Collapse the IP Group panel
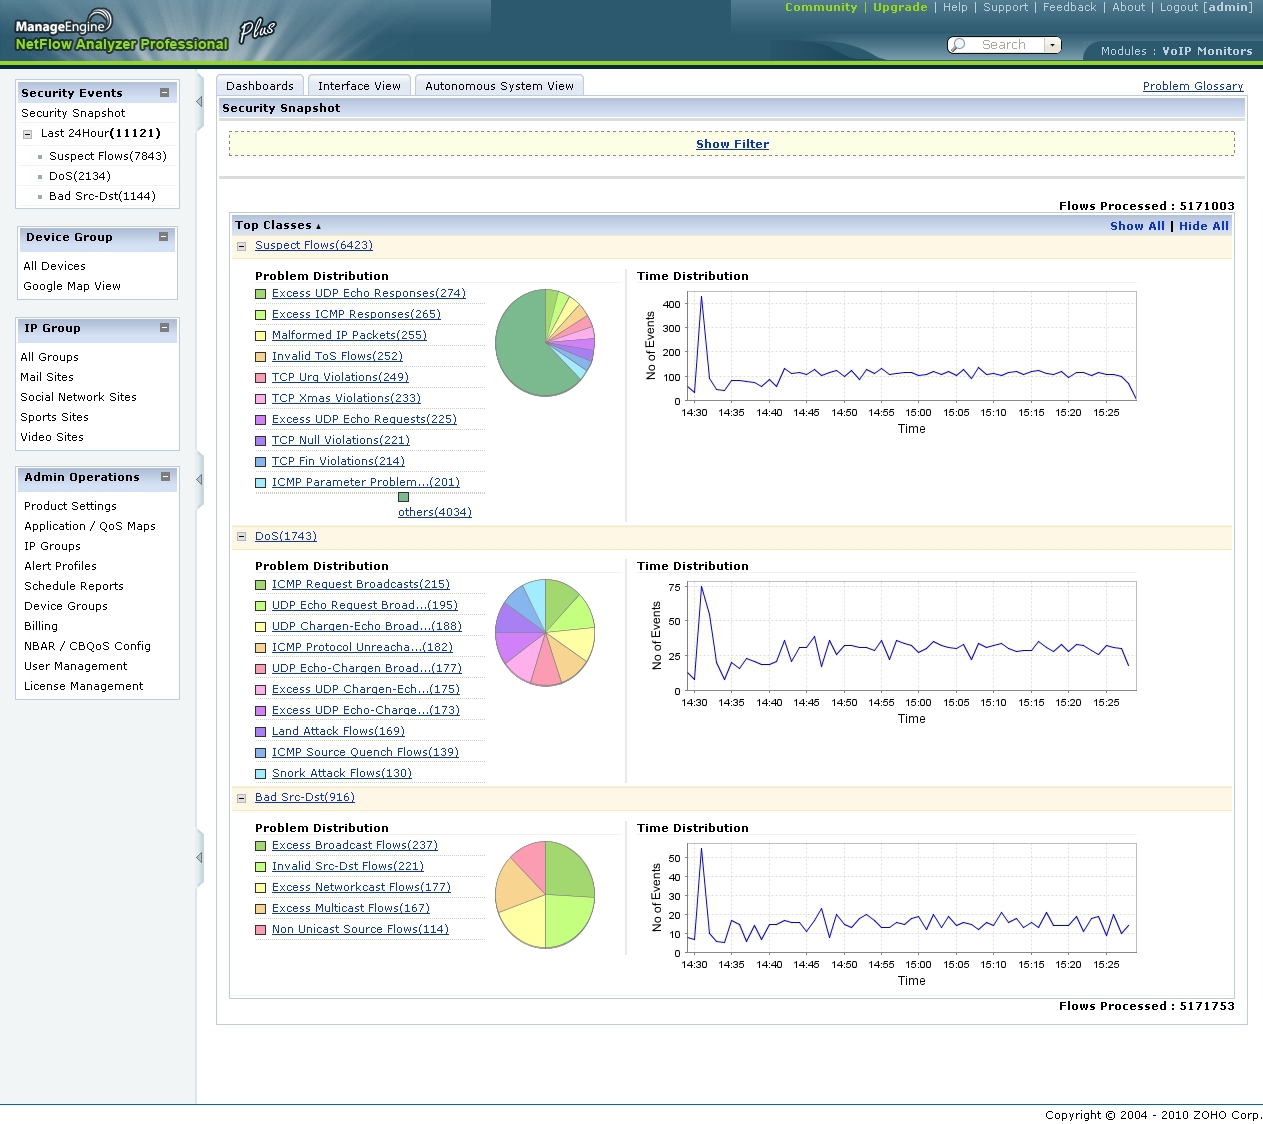This screenshot has width=1263, height=1124. 165,328
